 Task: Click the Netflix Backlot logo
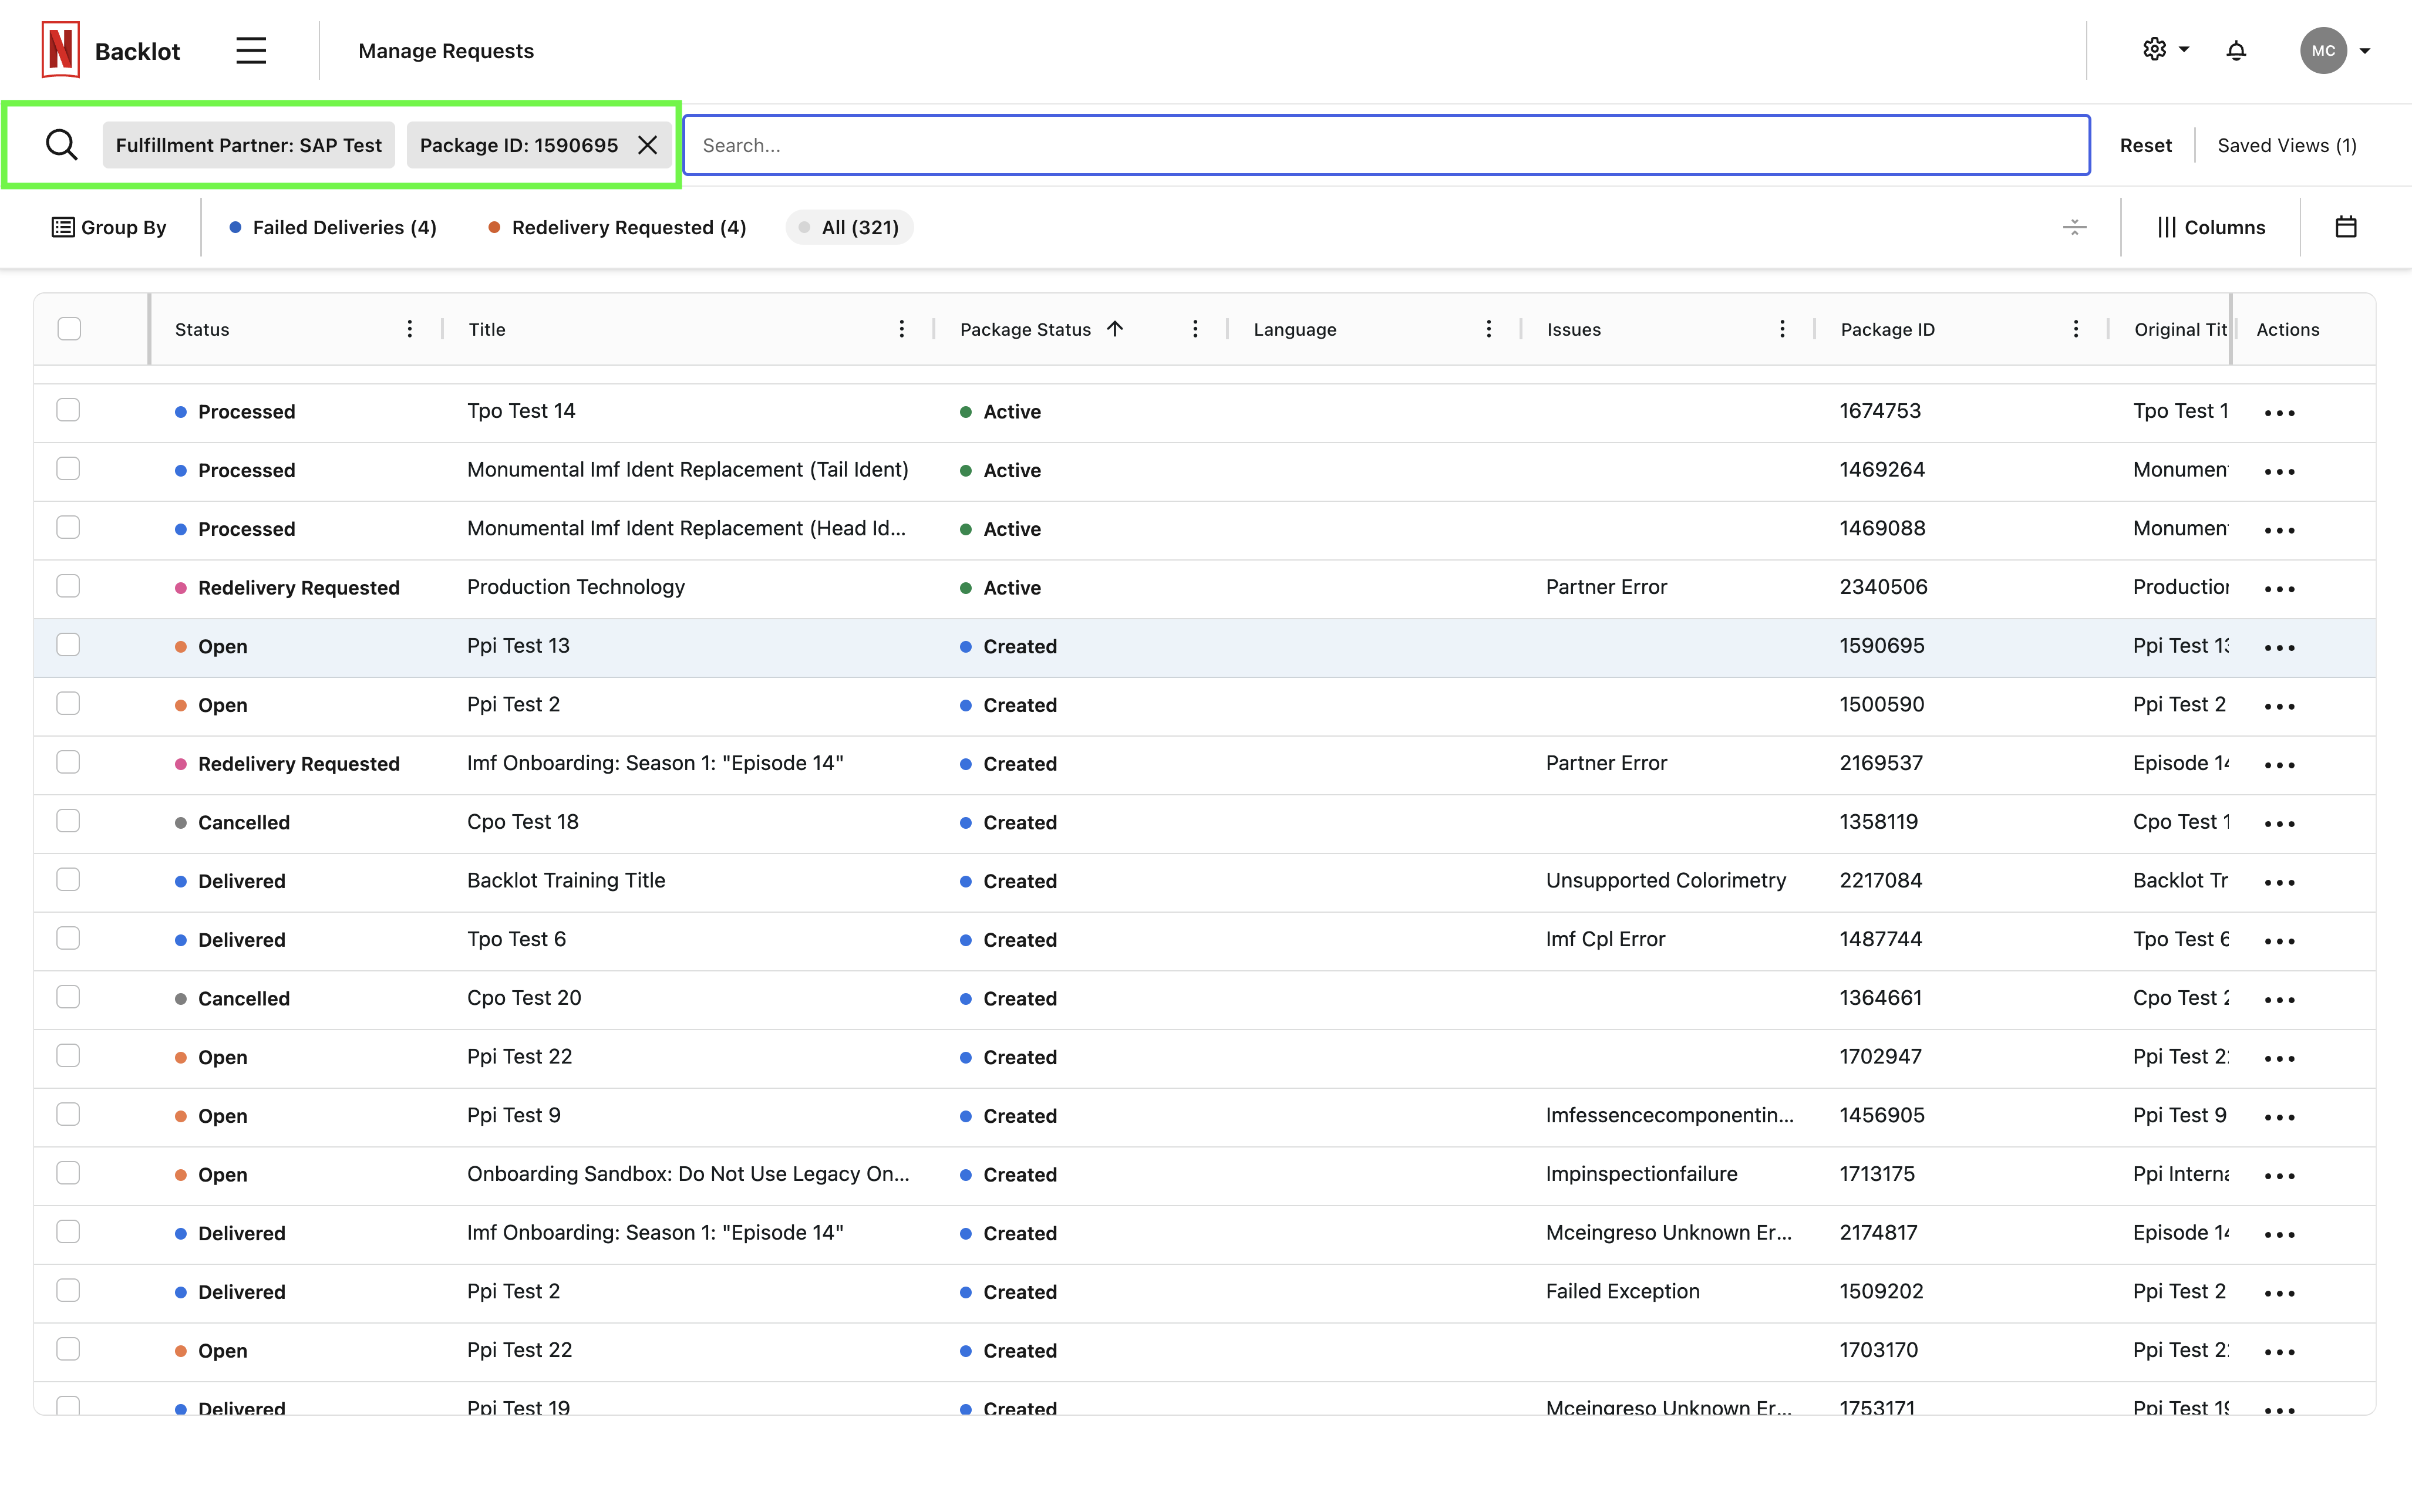click(61, 50)
